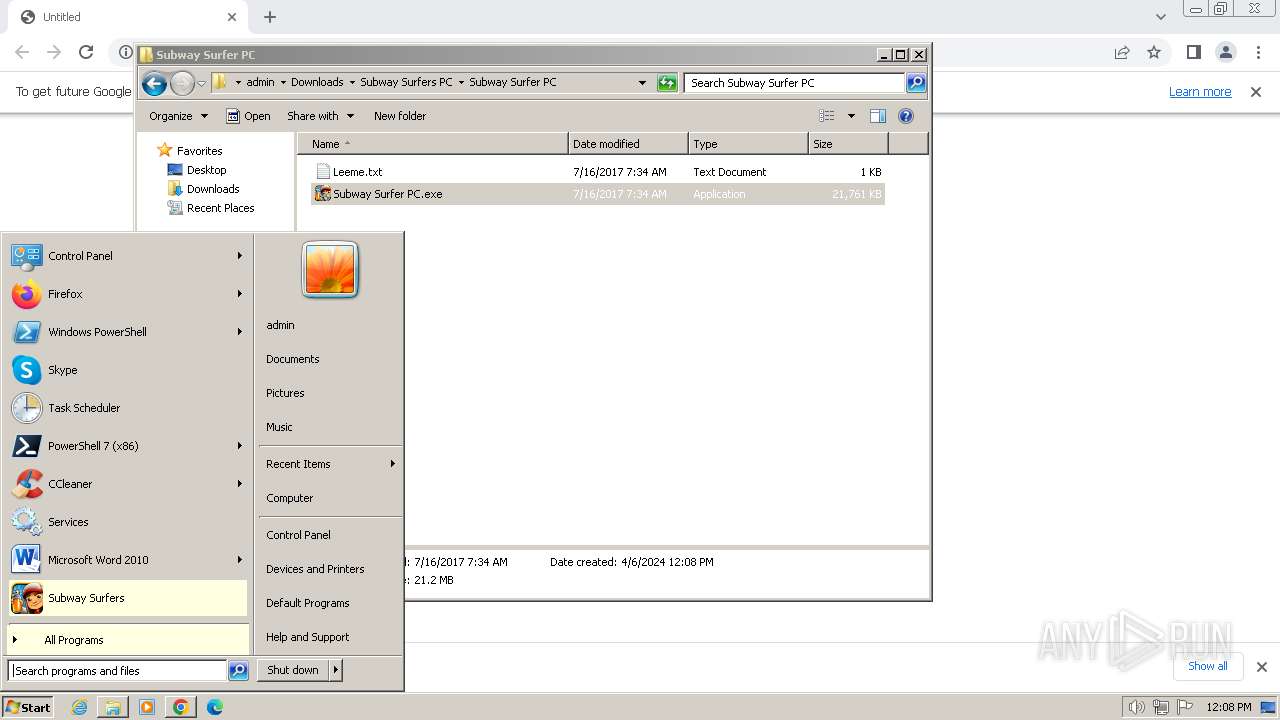This screenshot has height=720, width=1280.
Task: Click the Explorer forward navigation arrow
Action: [x=182, y=83]
